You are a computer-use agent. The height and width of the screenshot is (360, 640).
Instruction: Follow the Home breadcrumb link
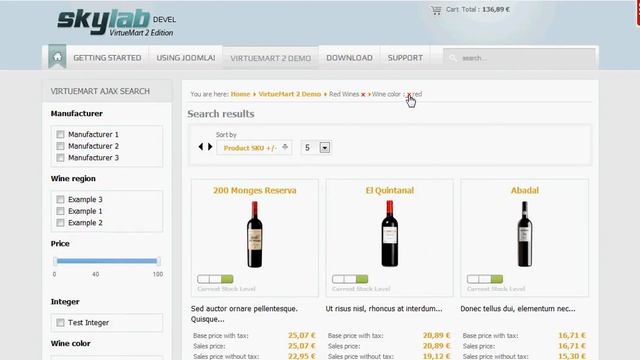pos(240,94)
